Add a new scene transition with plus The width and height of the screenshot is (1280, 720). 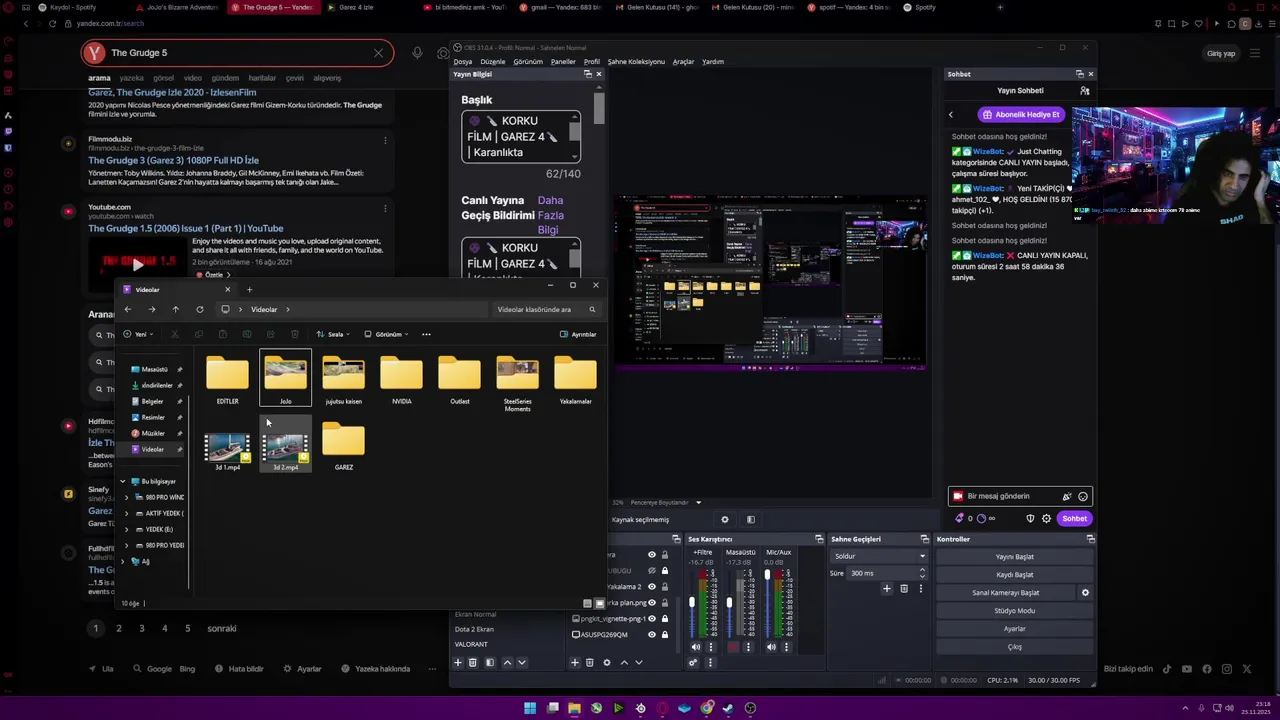[x=886, y=588]
